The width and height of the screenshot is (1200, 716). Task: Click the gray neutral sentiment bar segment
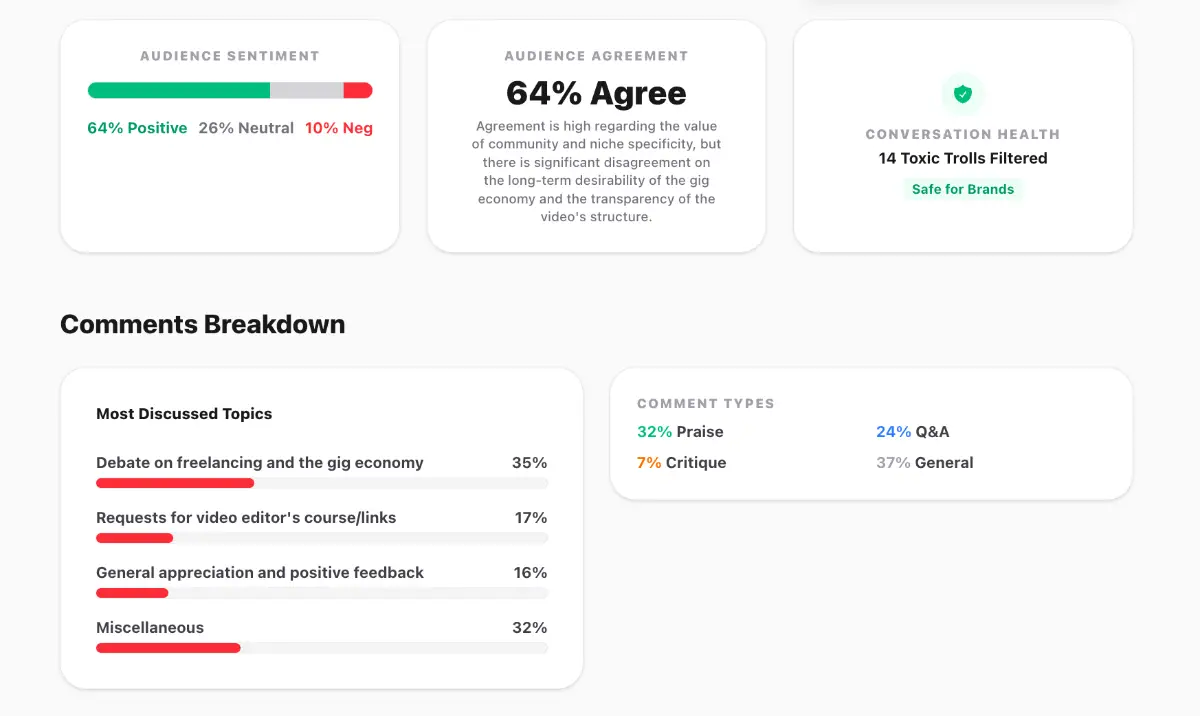[306, 90]
